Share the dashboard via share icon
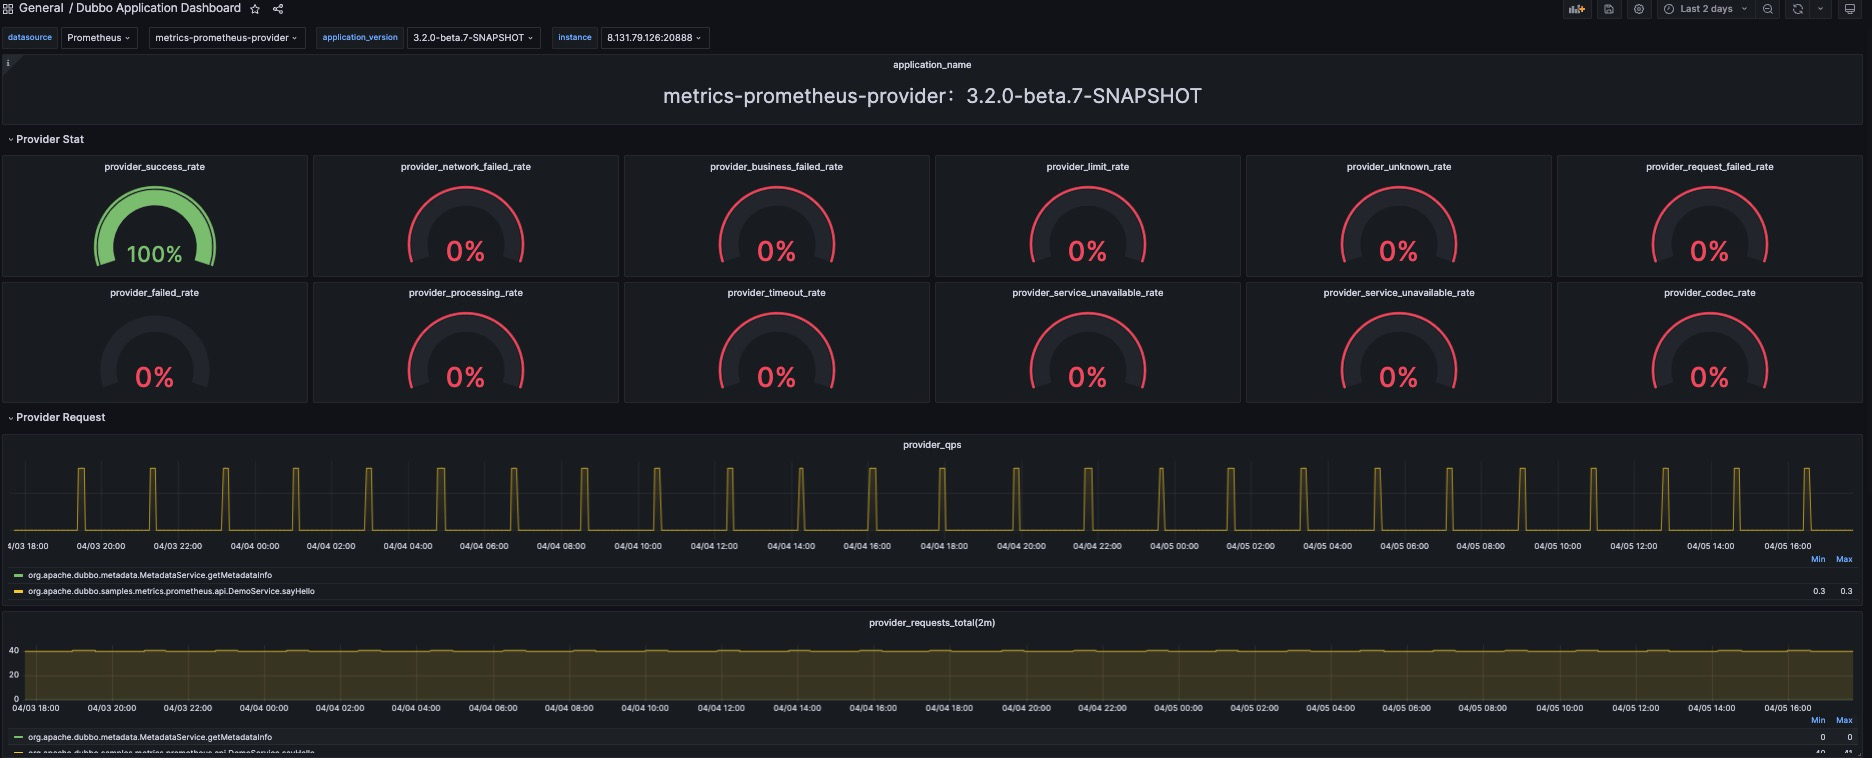 point(278,9)
